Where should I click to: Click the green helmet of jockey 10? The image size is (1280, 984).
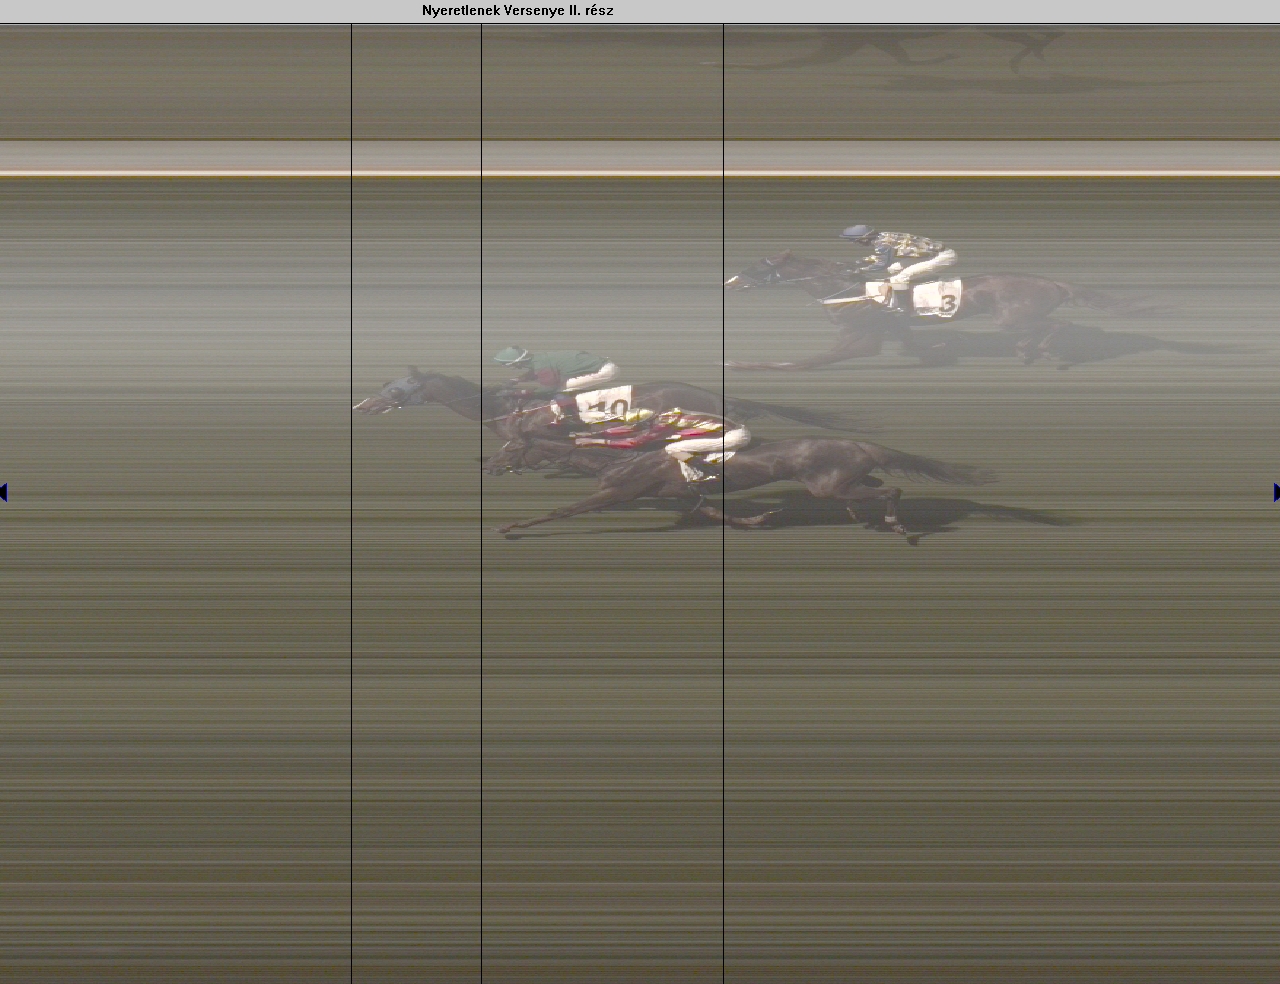coord(510,354)
